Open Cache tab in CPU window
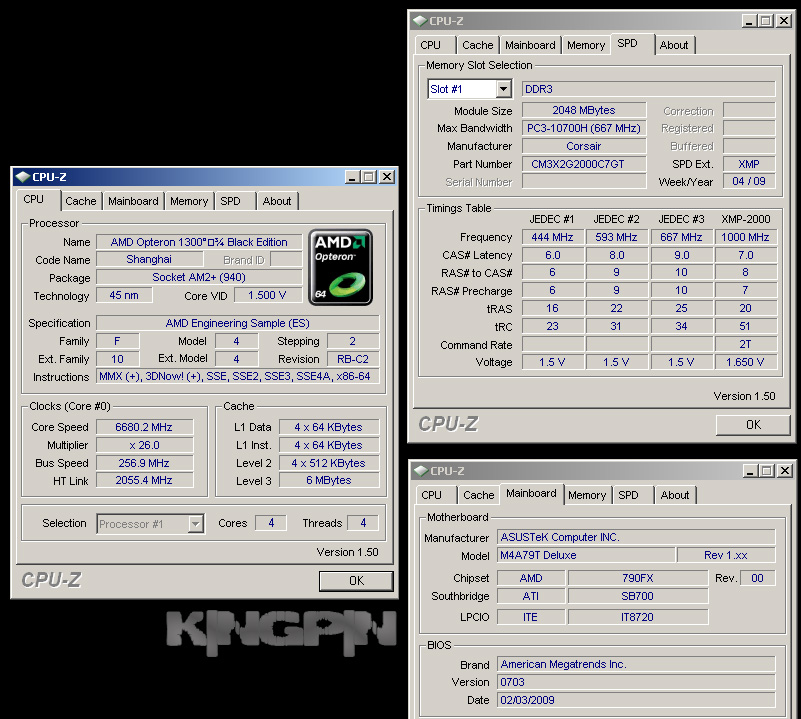Screen dimensions: 801x719 (x=81, y=201)
